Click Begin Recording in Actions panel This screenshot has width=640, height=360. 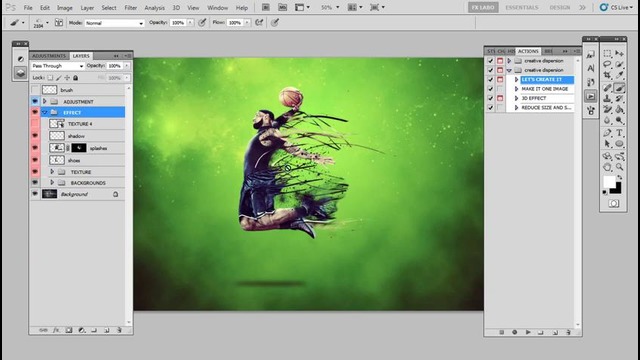[515, 332]
